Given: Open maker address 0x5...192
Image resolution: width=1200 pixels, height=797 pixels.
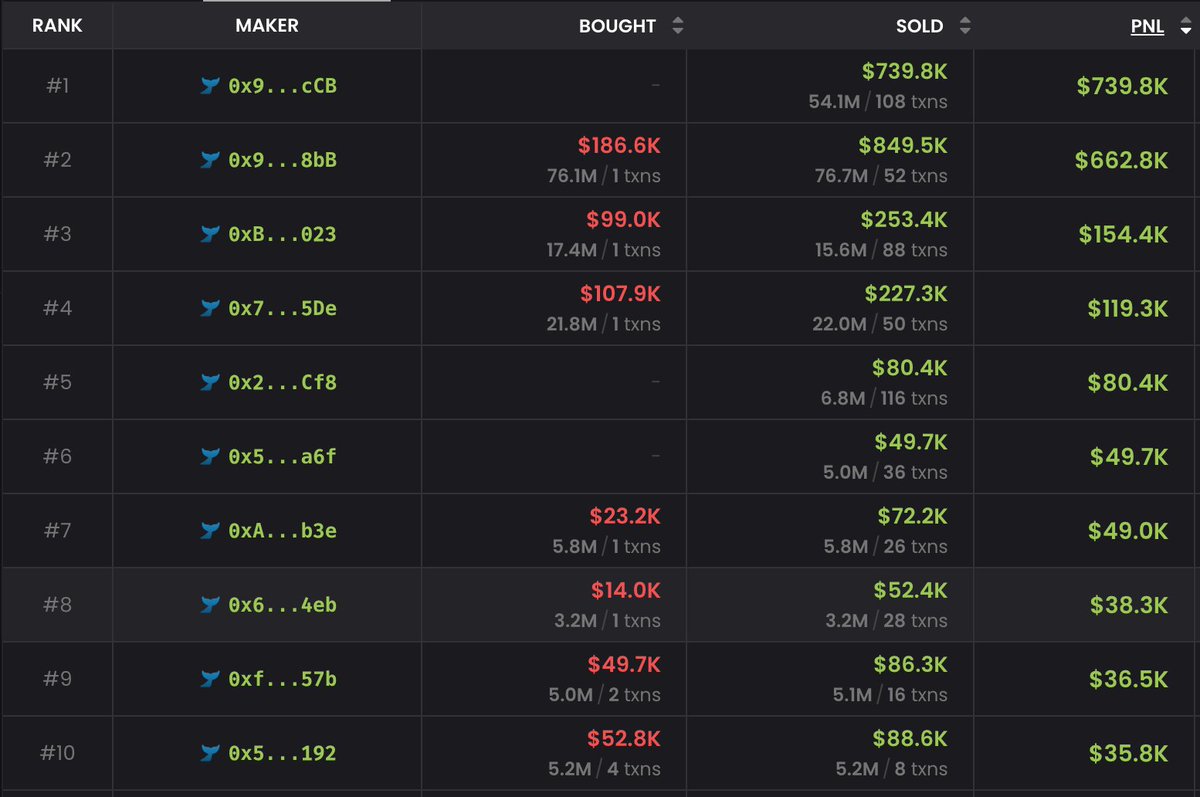Looking at the screenshot, I should point(283,753).
